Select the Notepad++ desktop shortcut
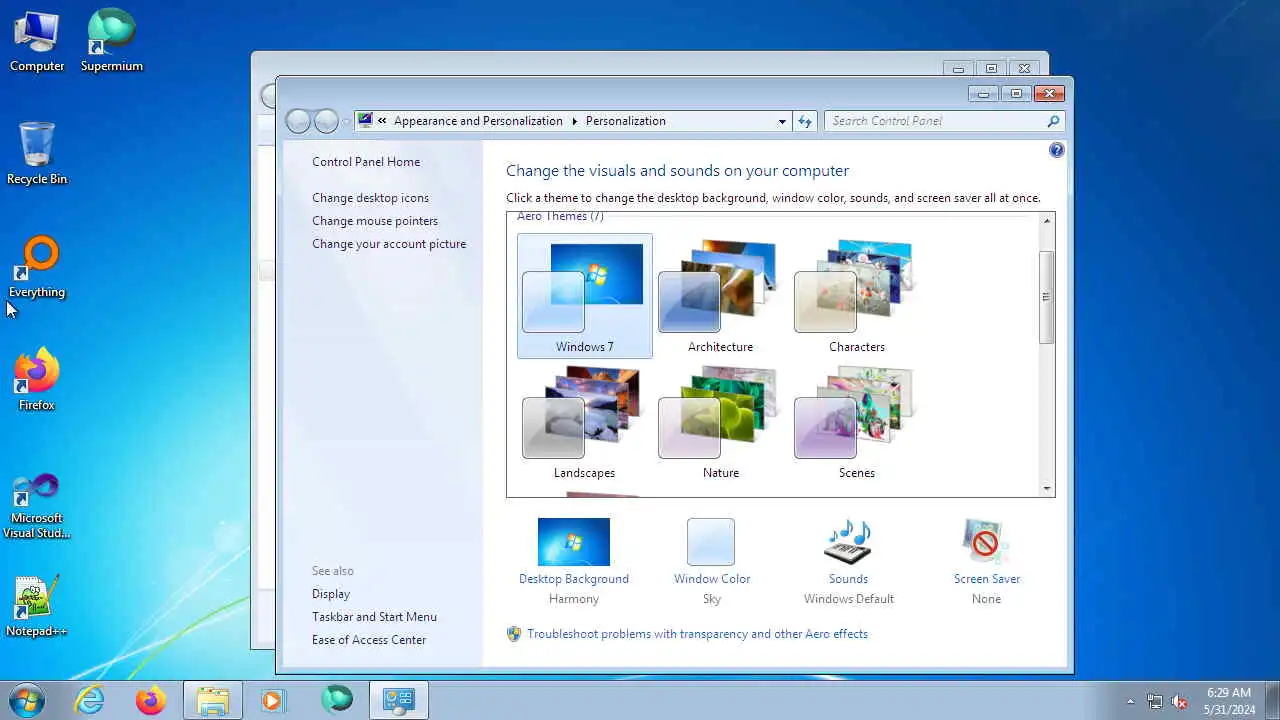Viewport: 1280px width, 720px height. [x=37, y=607]
